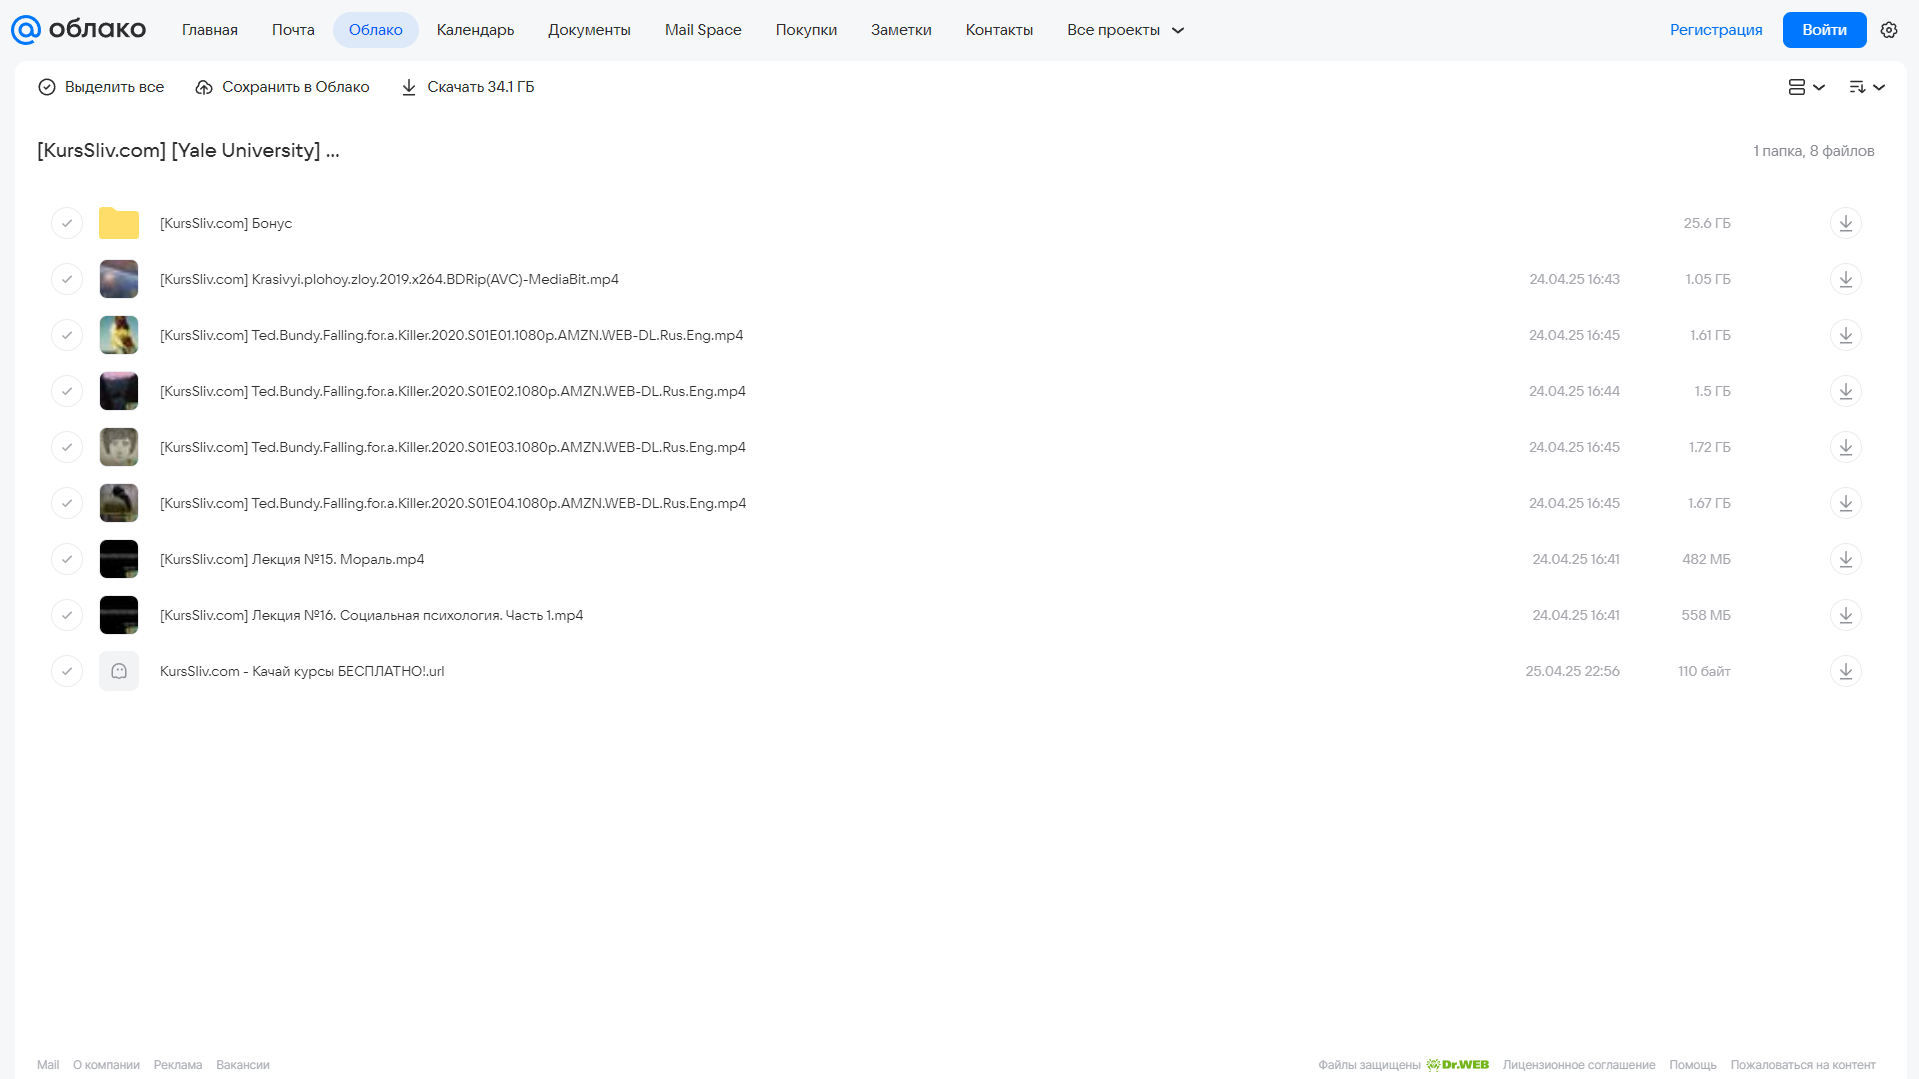
Task: Select the Лекция №16 file checkbox
Action: (67, 615)
